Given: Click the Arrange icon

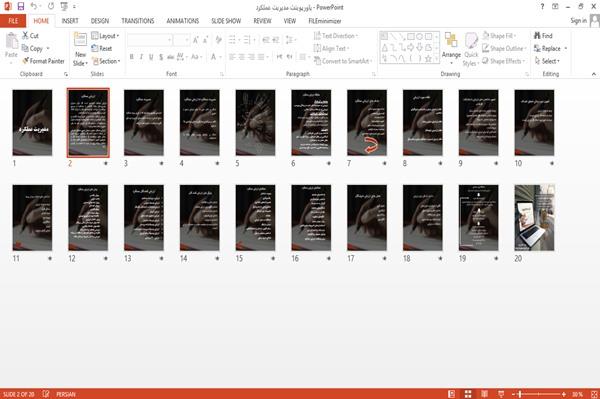Looking at the screenshot, I should (x=451, y=41).
